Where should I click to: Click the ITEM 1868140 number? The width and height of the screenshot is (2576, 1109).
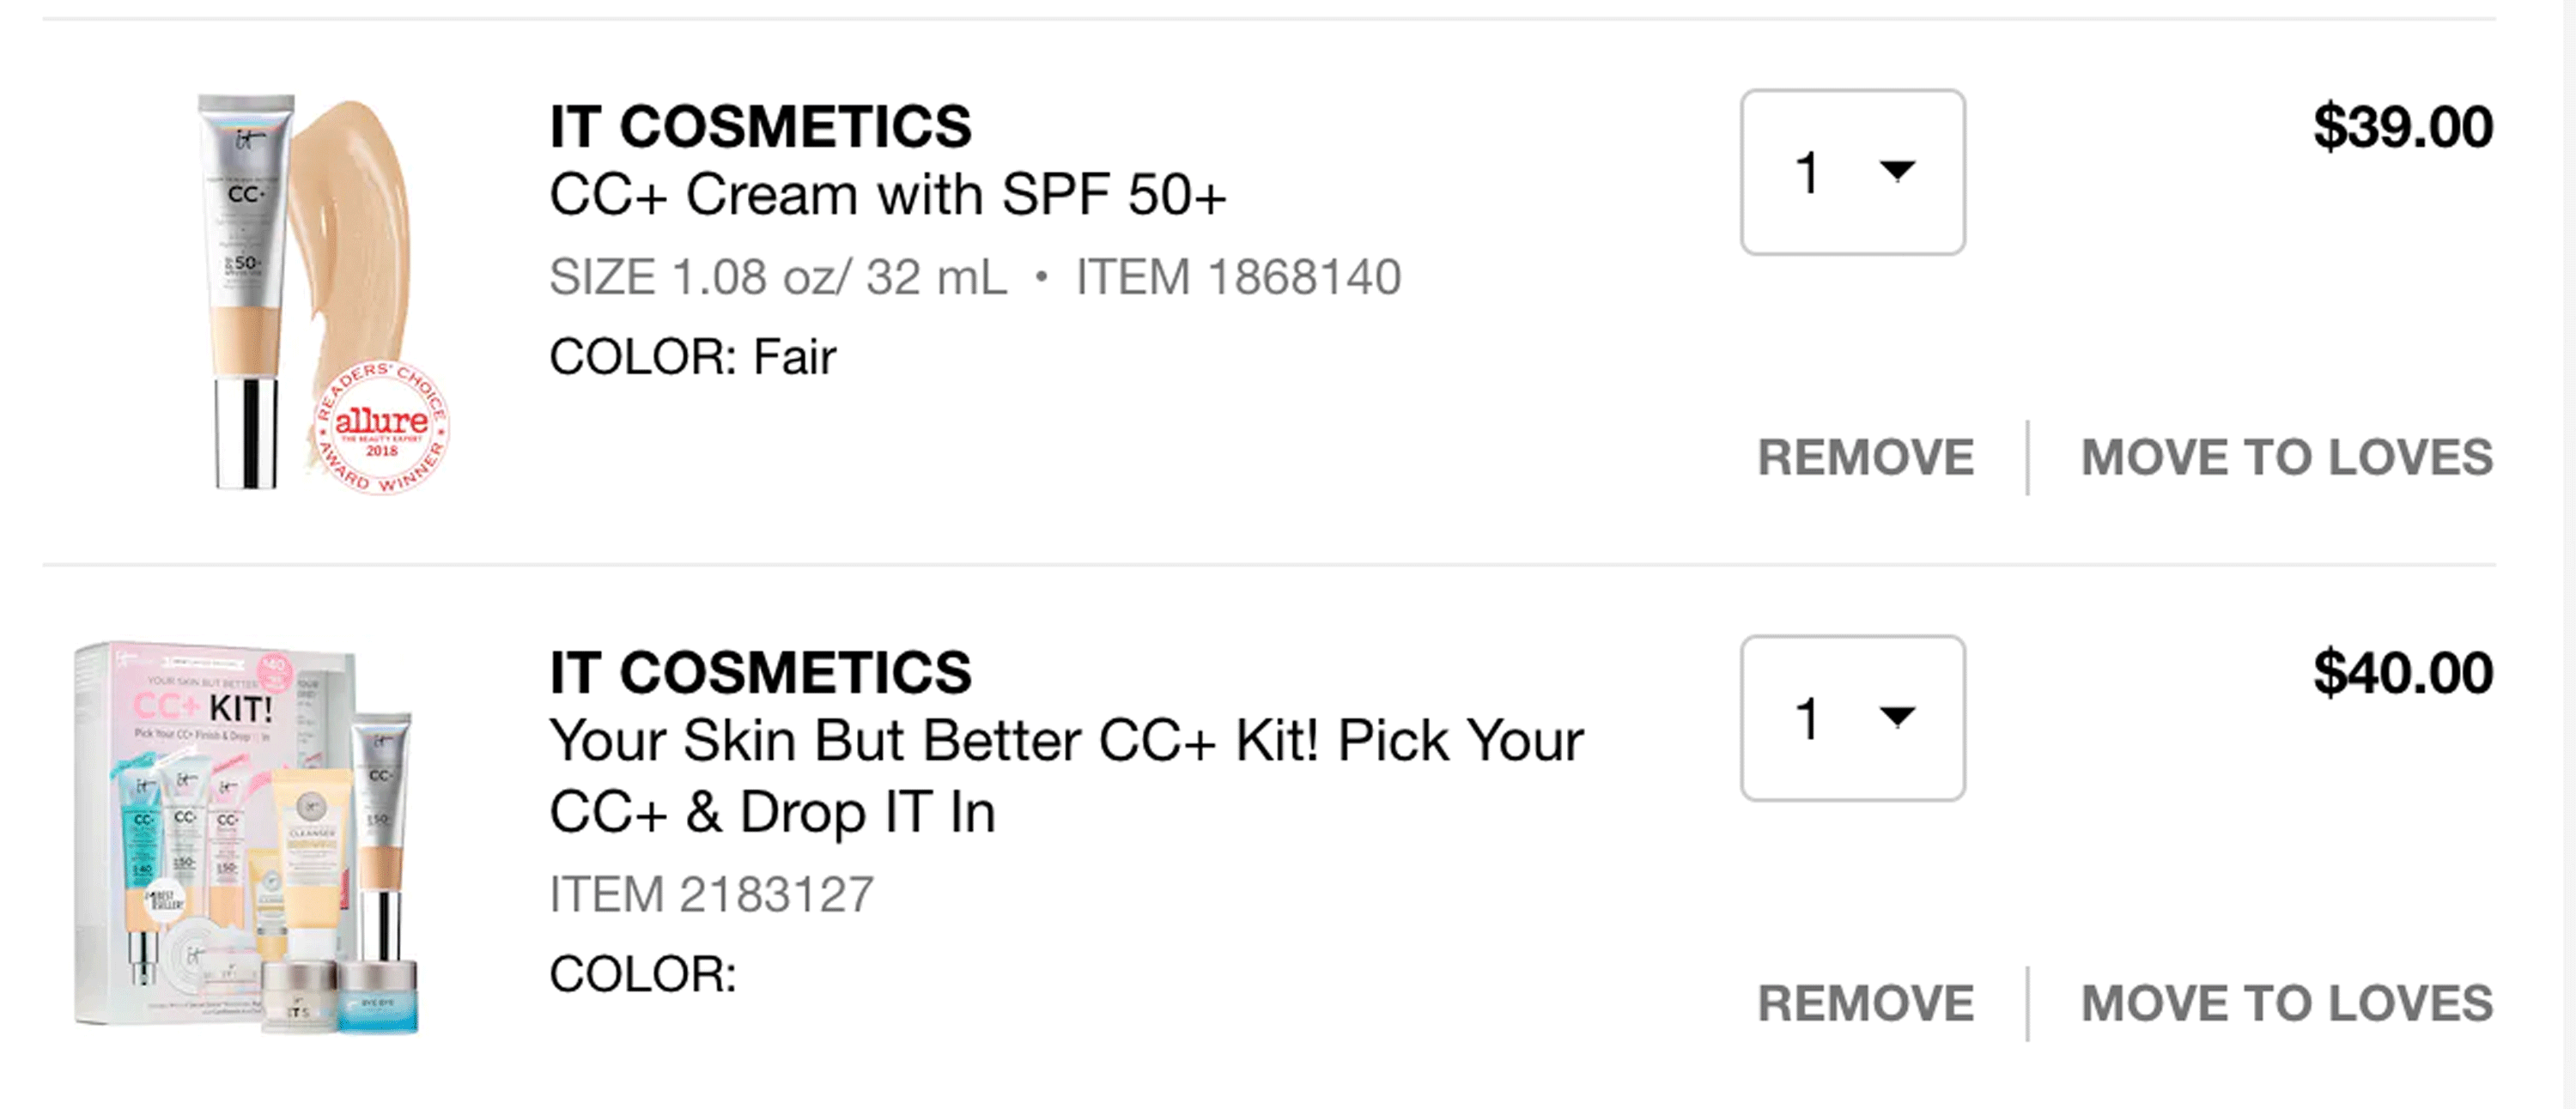(1238, 277)
